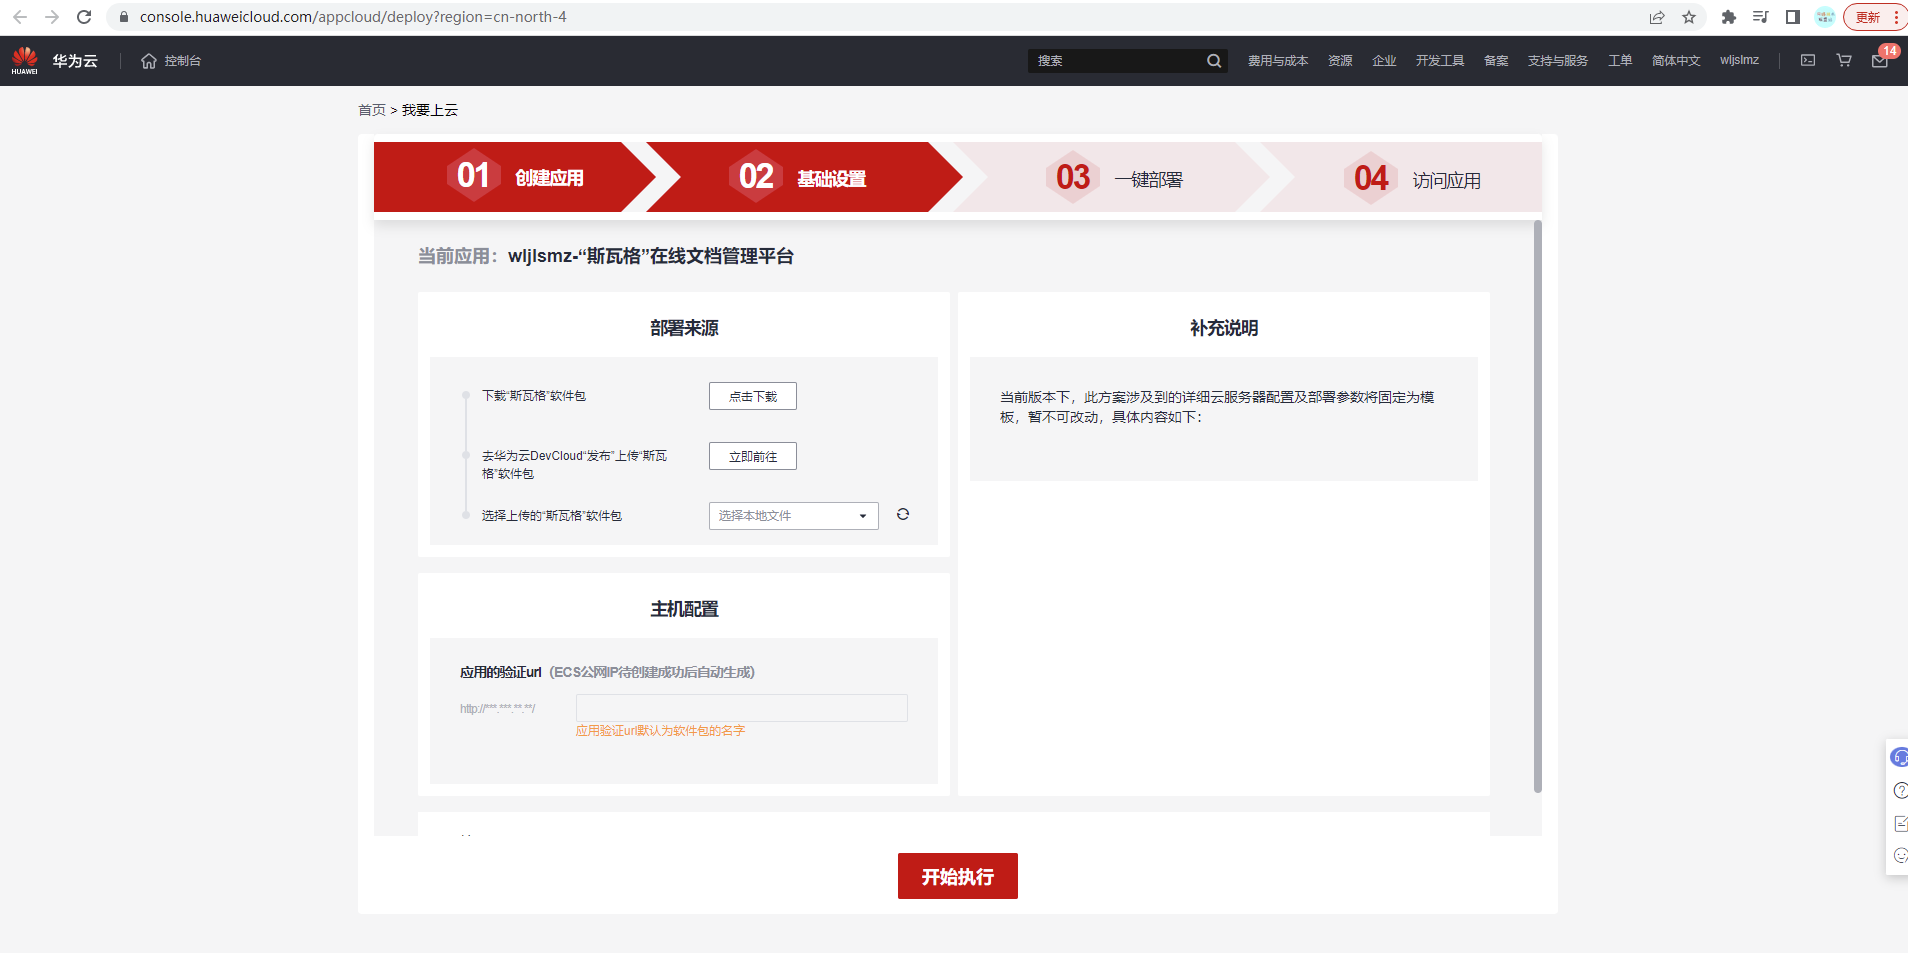This screenshot has height=953, width=1908.
Task: Open 开发工具 menu
Action: tap(1440, 61)
